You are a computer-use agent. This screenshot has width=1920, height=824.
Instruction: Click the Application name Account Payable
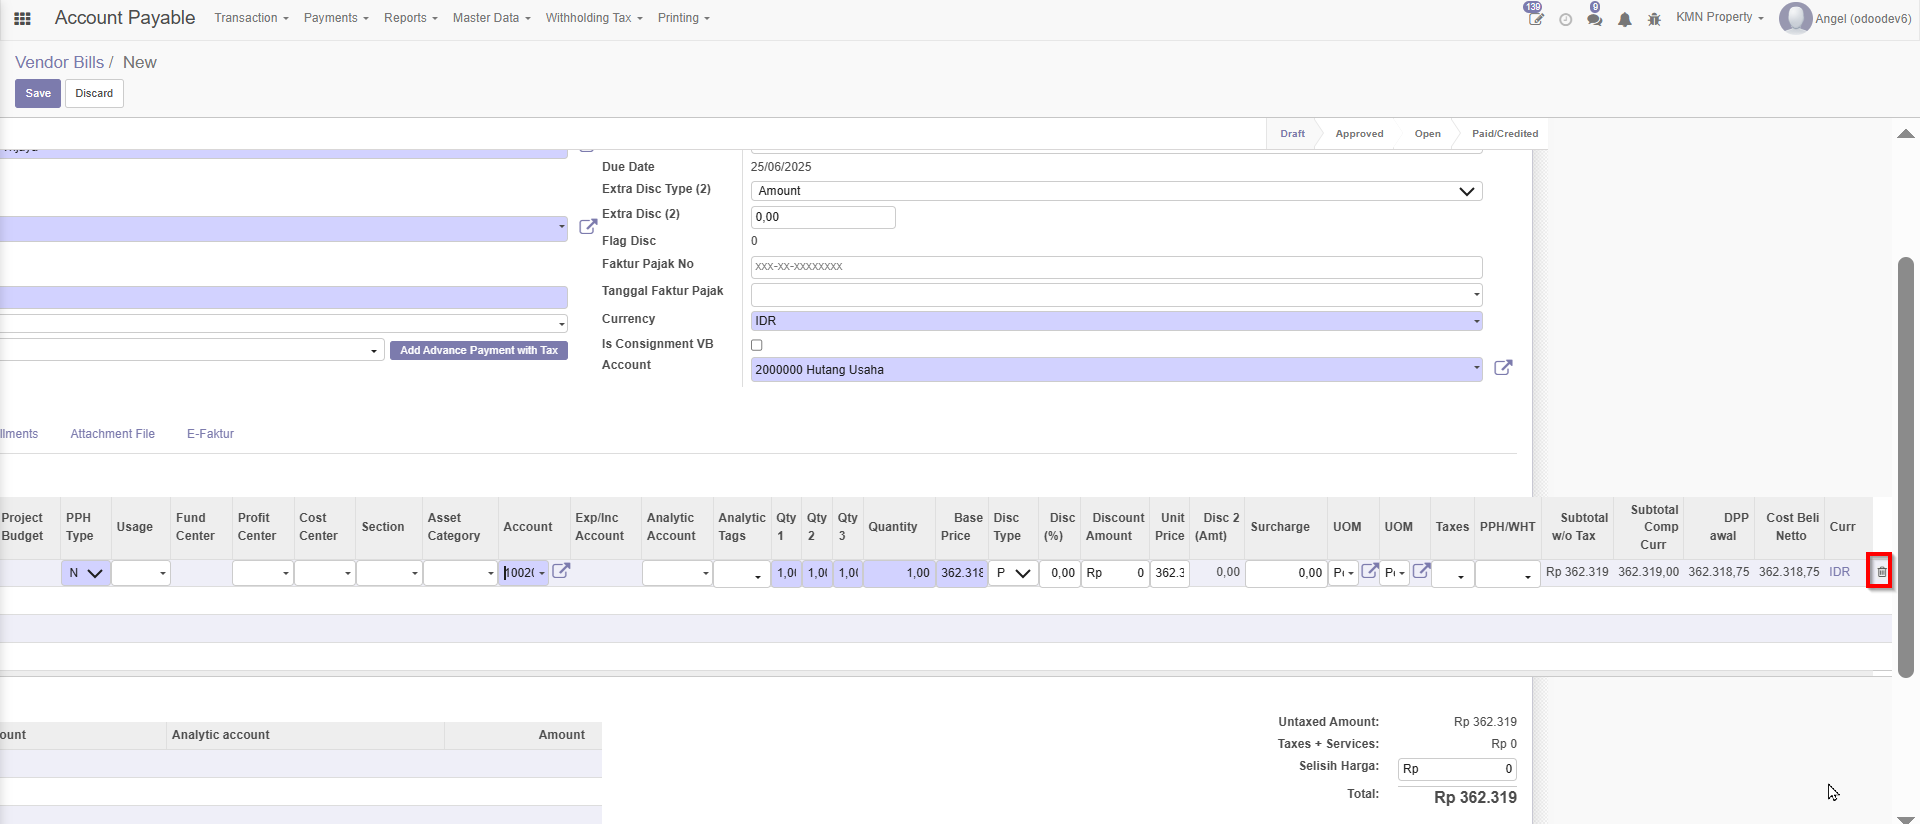pyautogui.click(x=125, y=18)
